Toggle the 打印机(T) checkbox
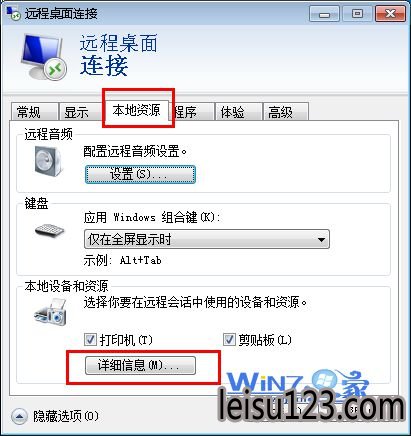This screenshot has height=436, width=411. (x=90, y=340)
